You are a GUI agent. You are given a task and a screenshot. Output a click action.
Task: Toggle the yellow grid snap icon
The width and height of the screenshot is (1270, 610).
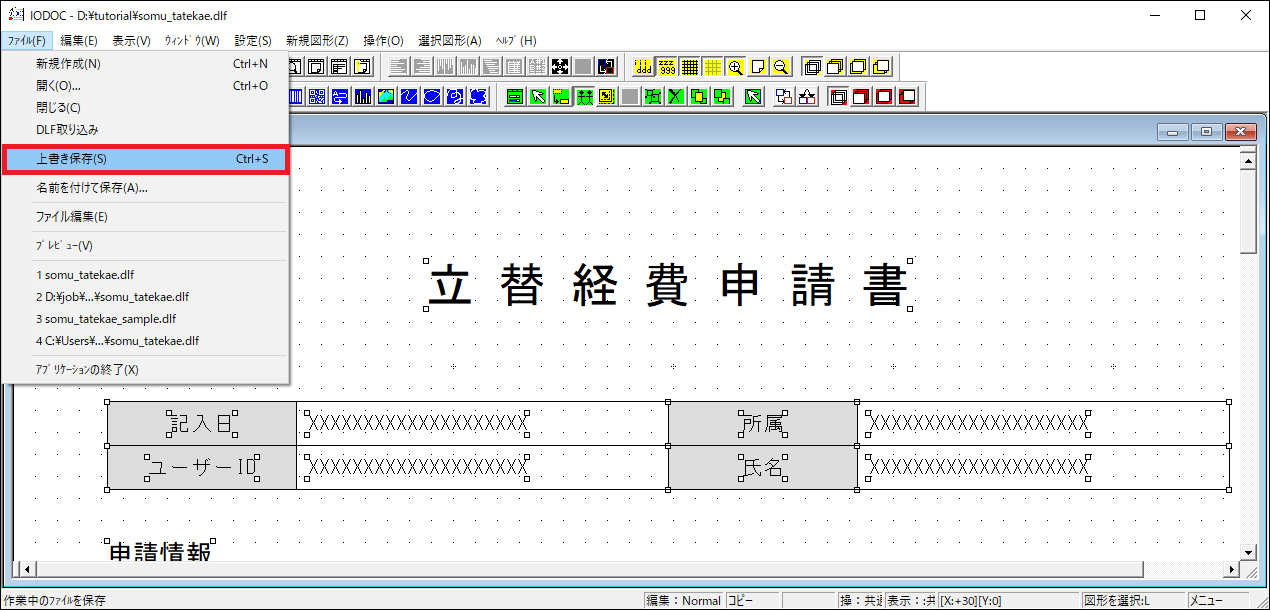[x=713, y=67]
